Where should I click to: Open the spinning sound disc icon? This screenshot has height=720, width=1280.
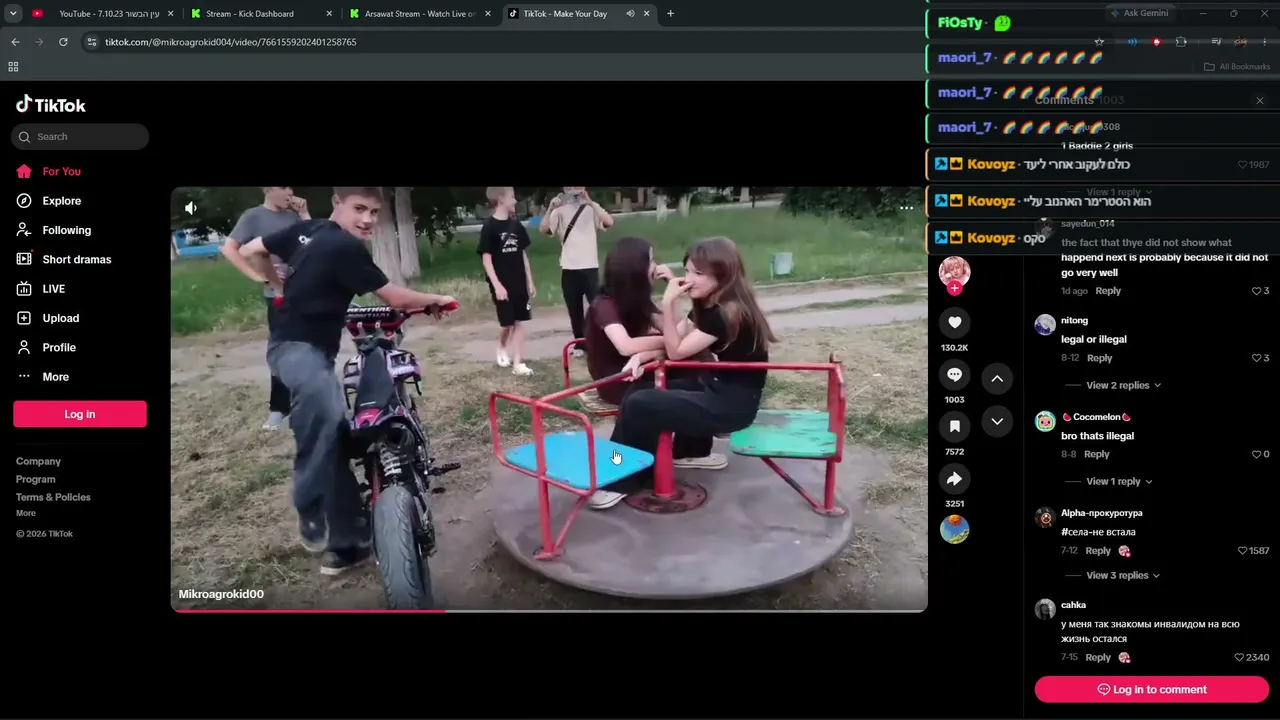pos(954,529)
